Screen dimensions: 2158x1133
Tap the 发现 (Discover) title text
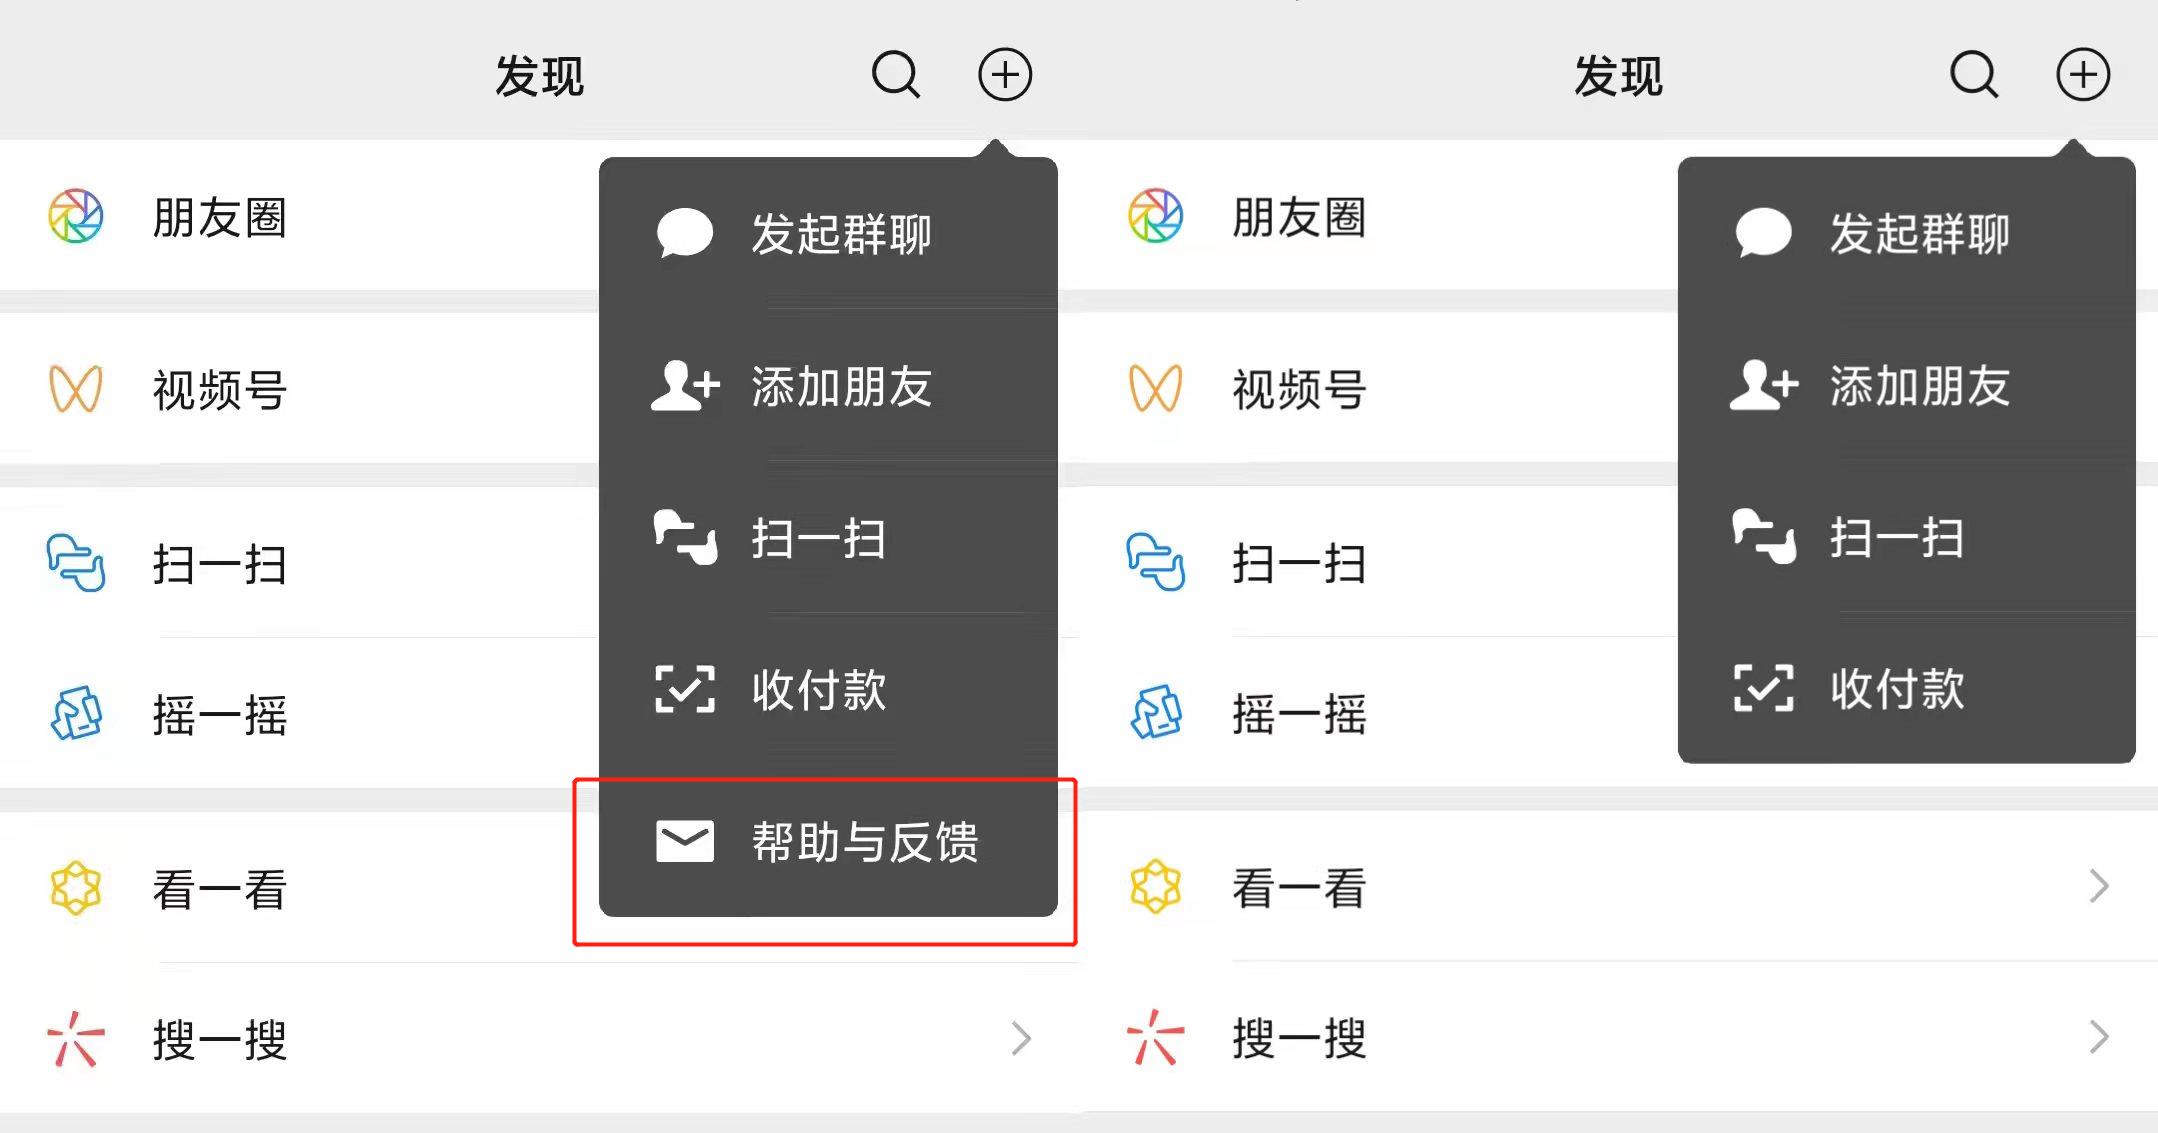(539, 75)
